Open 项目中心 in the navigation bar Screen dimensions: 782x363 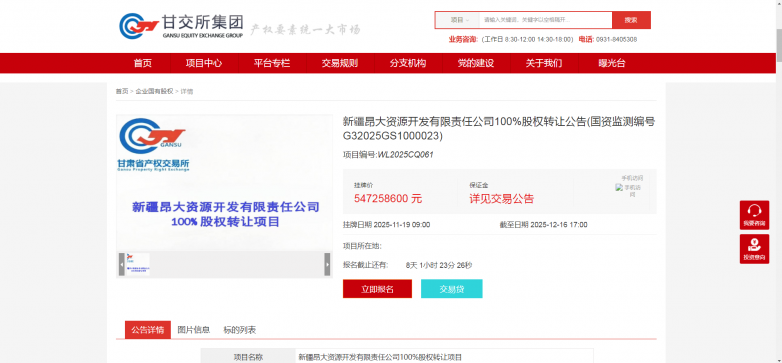[204, 63]
